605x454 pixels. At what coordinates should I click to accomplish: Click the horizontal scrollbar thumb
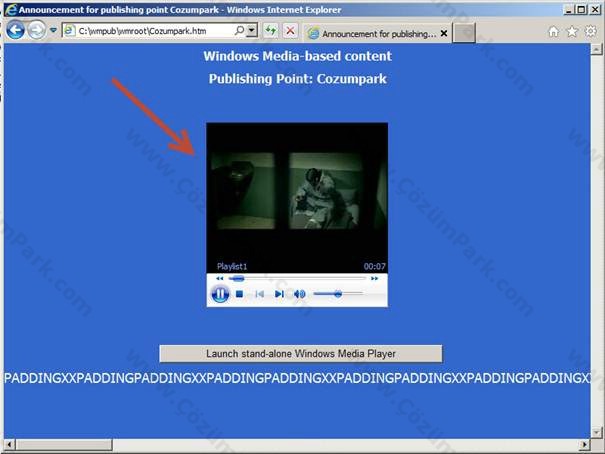click(x=64, y=444)
